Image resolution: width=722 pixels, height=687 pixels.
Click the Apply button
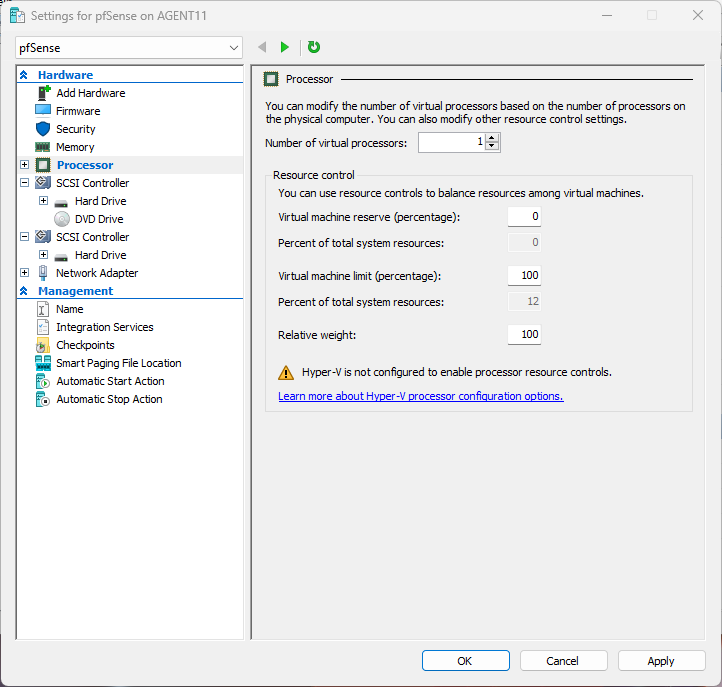(660, 660)
